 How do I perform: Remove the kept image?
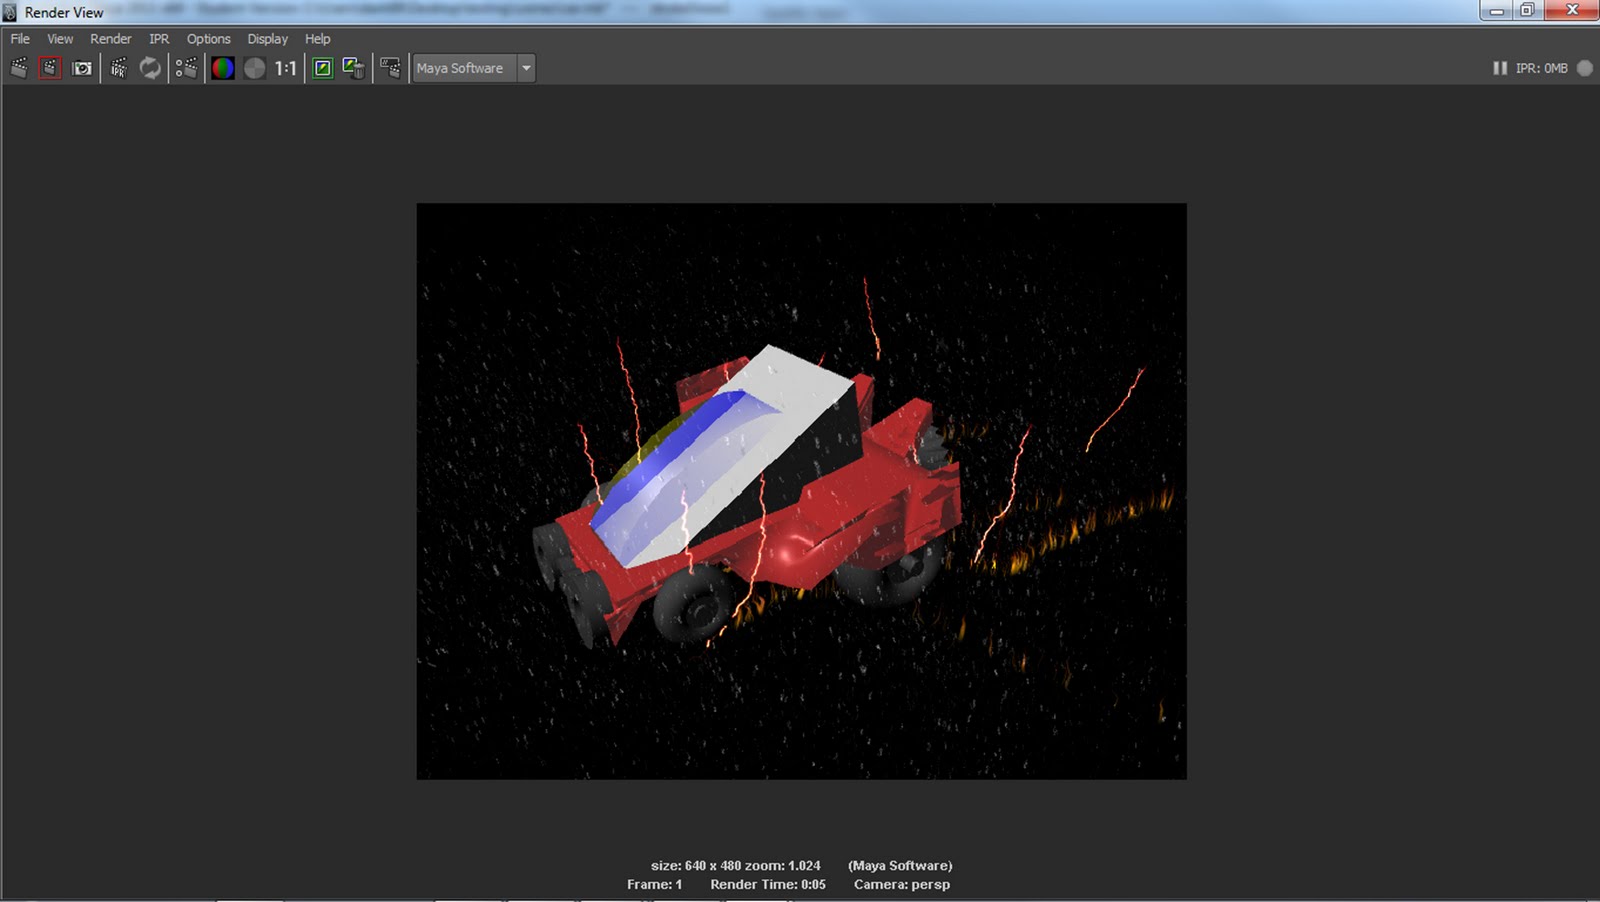(x=352, y=68)
